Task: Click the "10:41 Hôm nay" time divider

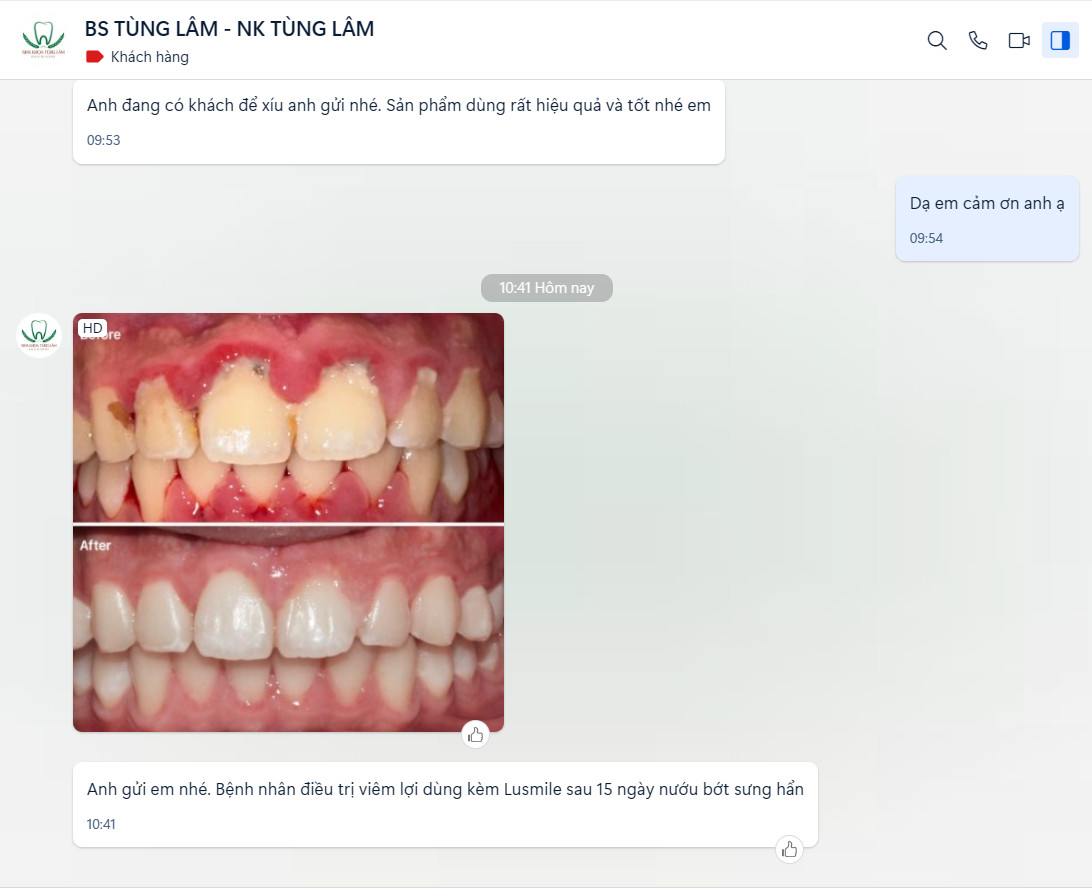Action: tap(546, 288)
